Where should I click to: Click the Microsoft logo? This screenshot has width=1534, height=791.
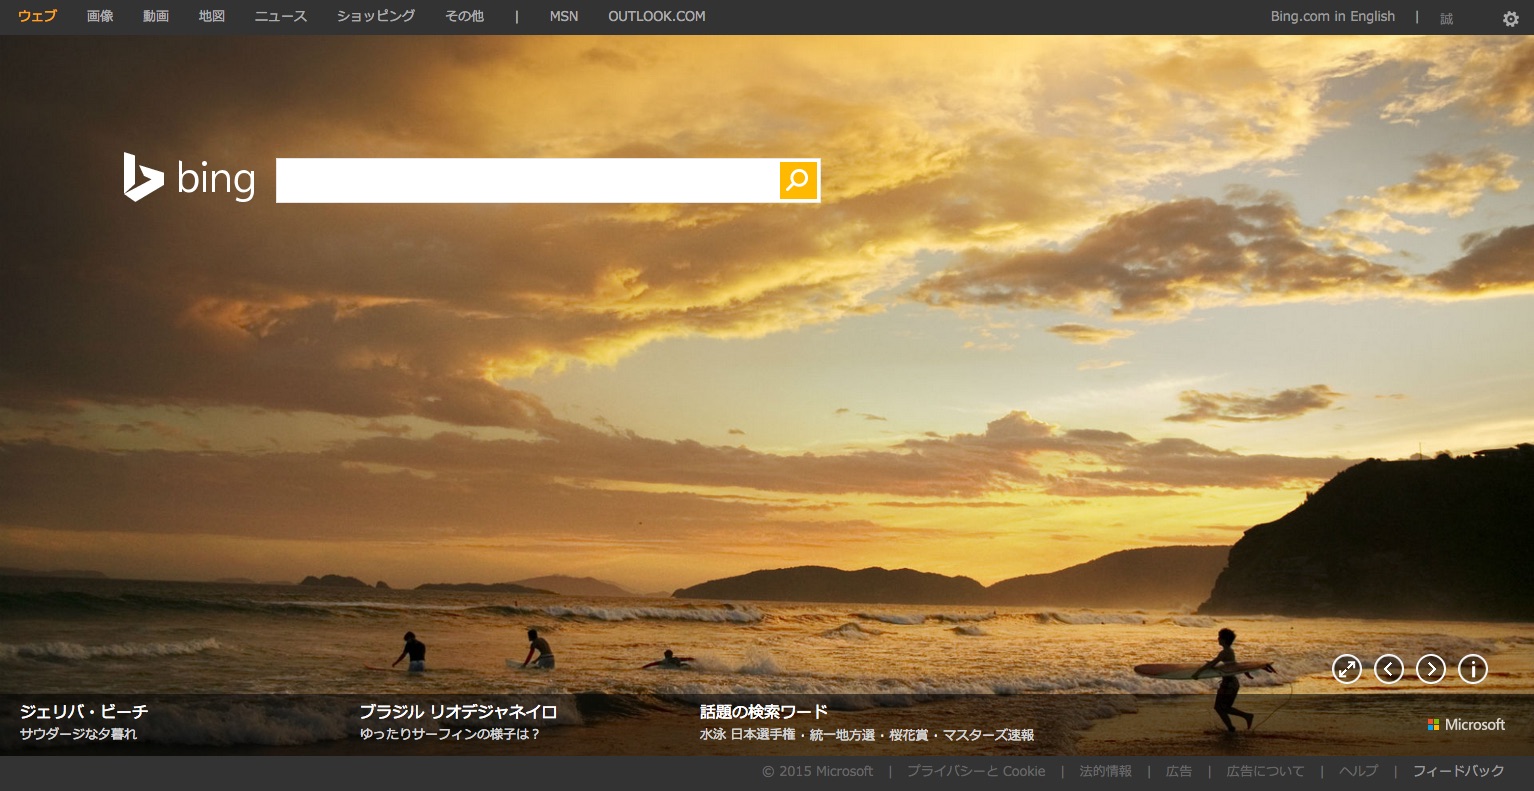1466,724
